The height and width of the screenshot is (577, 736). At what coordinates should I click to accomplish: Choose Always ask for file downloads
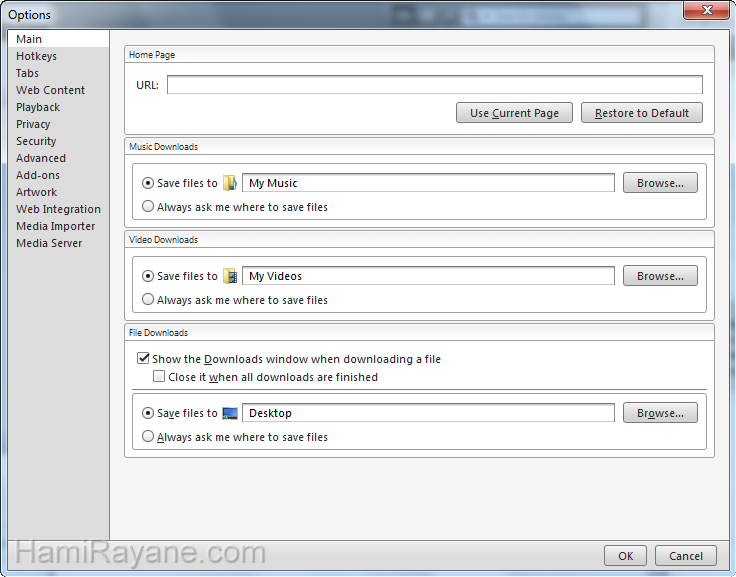tap(148, 437)
